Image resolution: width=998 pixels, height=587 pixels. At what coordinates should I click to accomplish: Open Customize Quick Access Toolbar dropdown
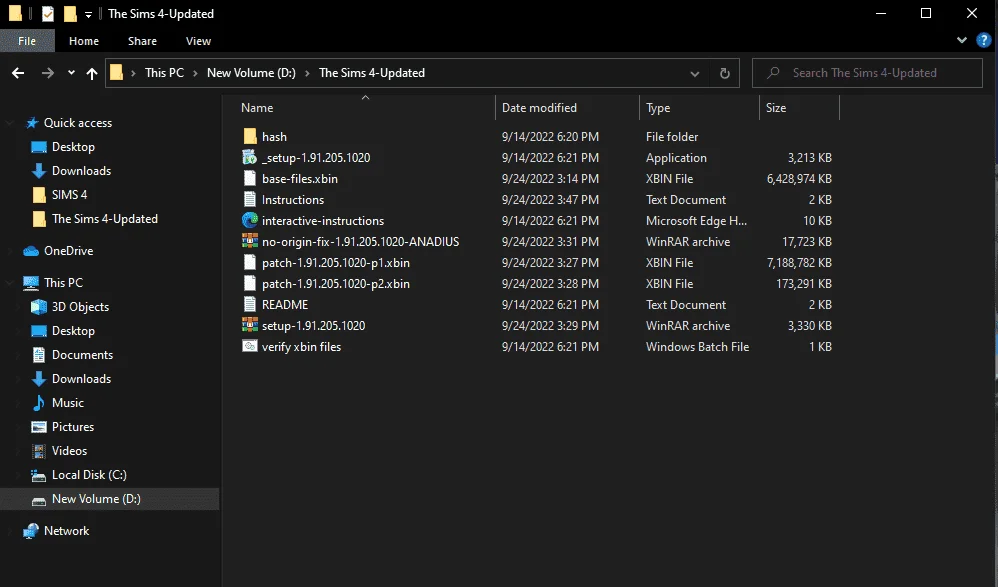[88, 14]
